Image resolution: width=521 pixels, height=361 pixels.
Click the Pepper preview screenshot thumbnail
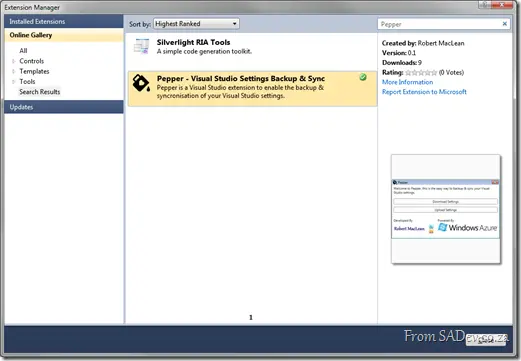[446, 209]
